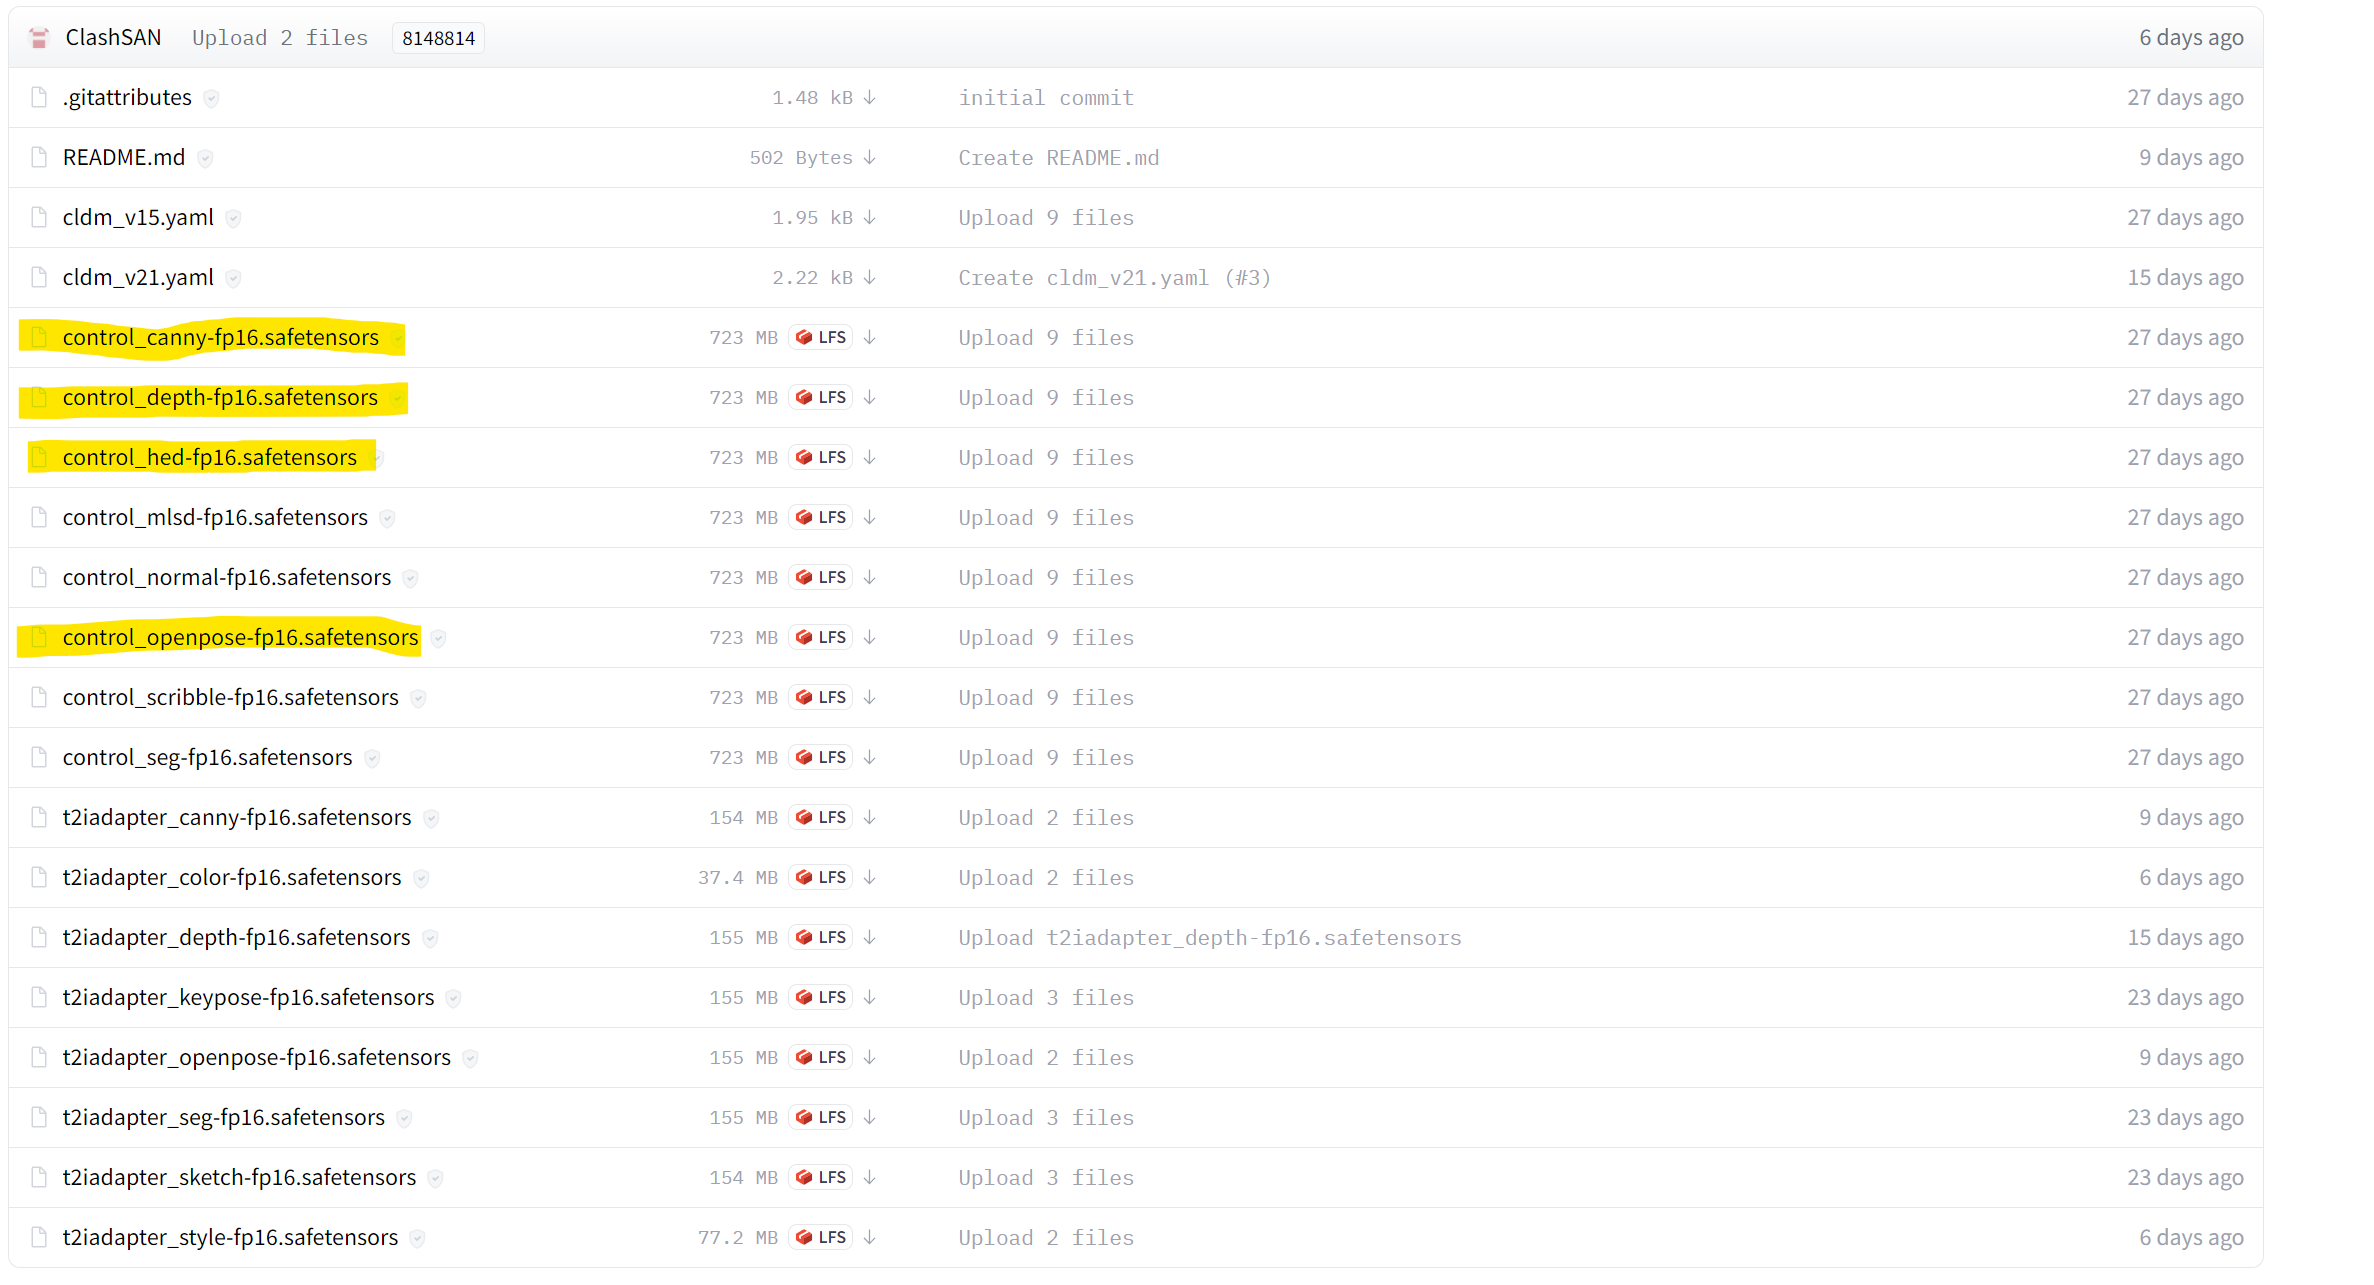Click security shield icon next to cldm_v15.yaml
Screen dimensions: 2374x1285
(x=233, y=218)
